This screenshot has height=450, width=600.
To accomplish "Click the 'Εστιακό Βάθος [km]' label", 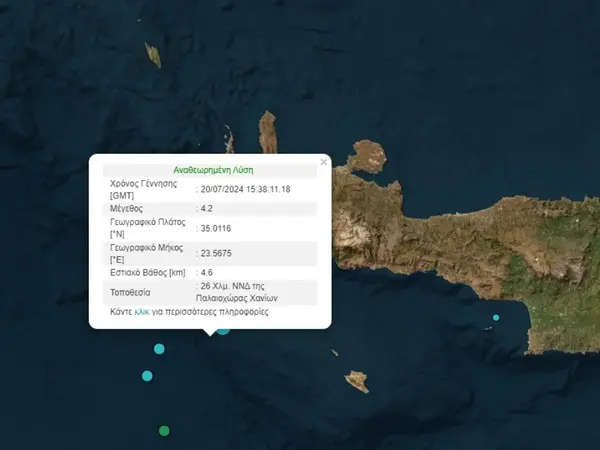I will point(148,272).
